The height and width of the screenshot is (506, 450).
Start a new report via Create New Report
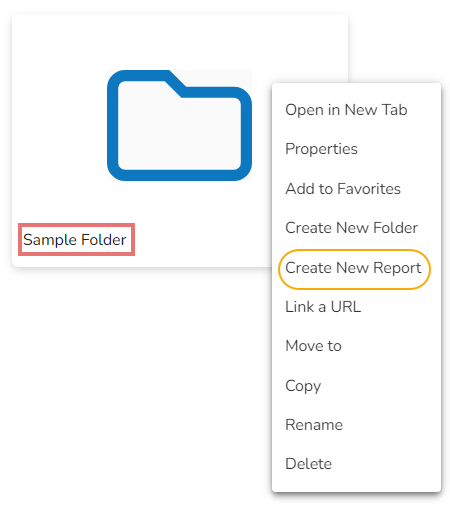click(x=354, y=268)
